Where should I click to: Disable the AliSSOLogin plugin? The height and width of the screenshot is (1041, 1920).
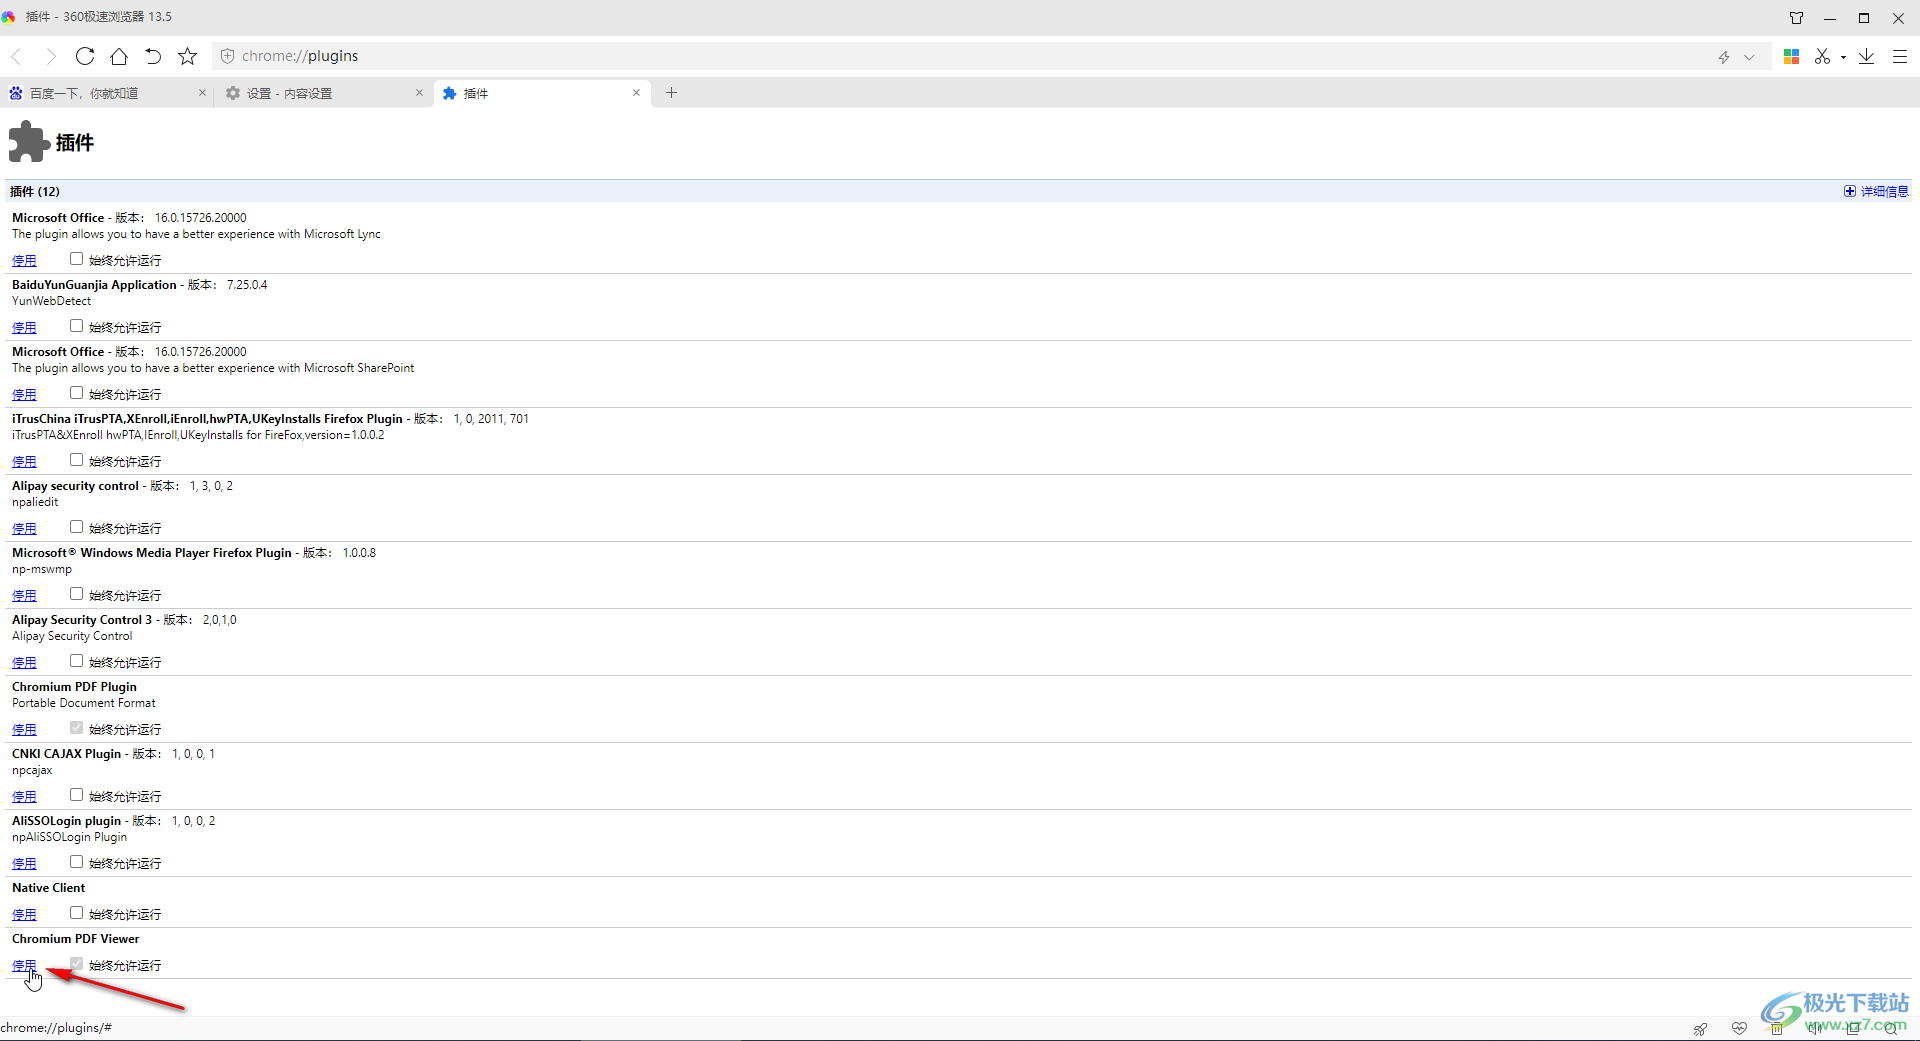(x=24, y=864)
